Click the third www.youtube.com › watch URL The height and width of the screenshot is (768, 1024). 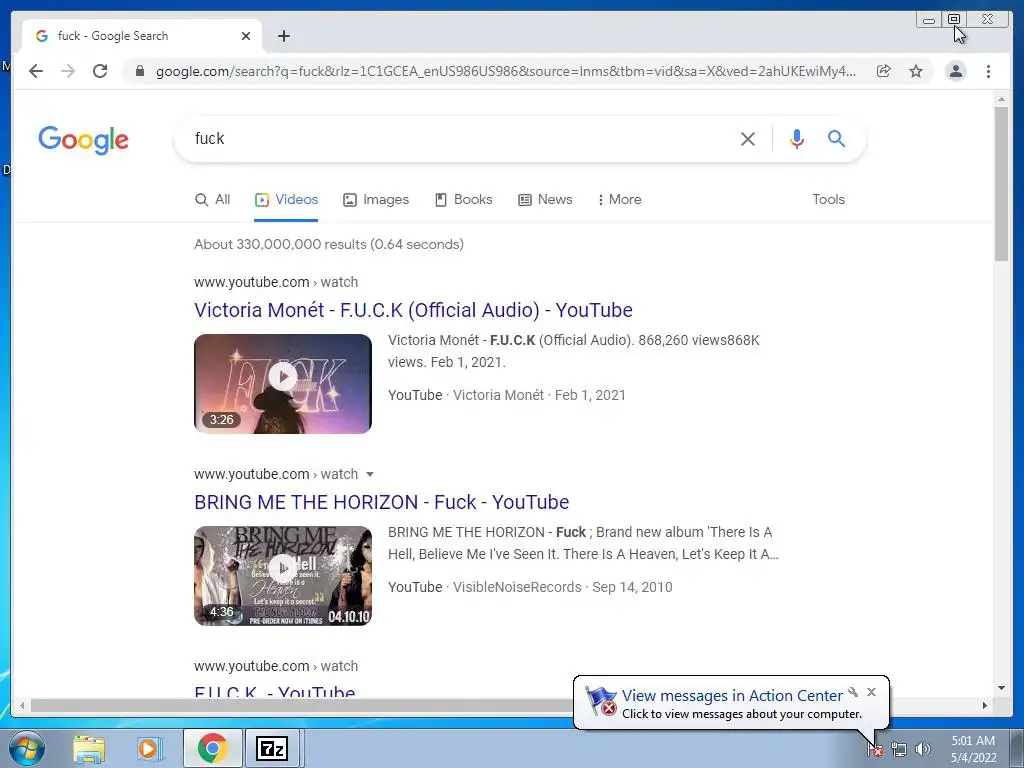click(x=276, y=666)
